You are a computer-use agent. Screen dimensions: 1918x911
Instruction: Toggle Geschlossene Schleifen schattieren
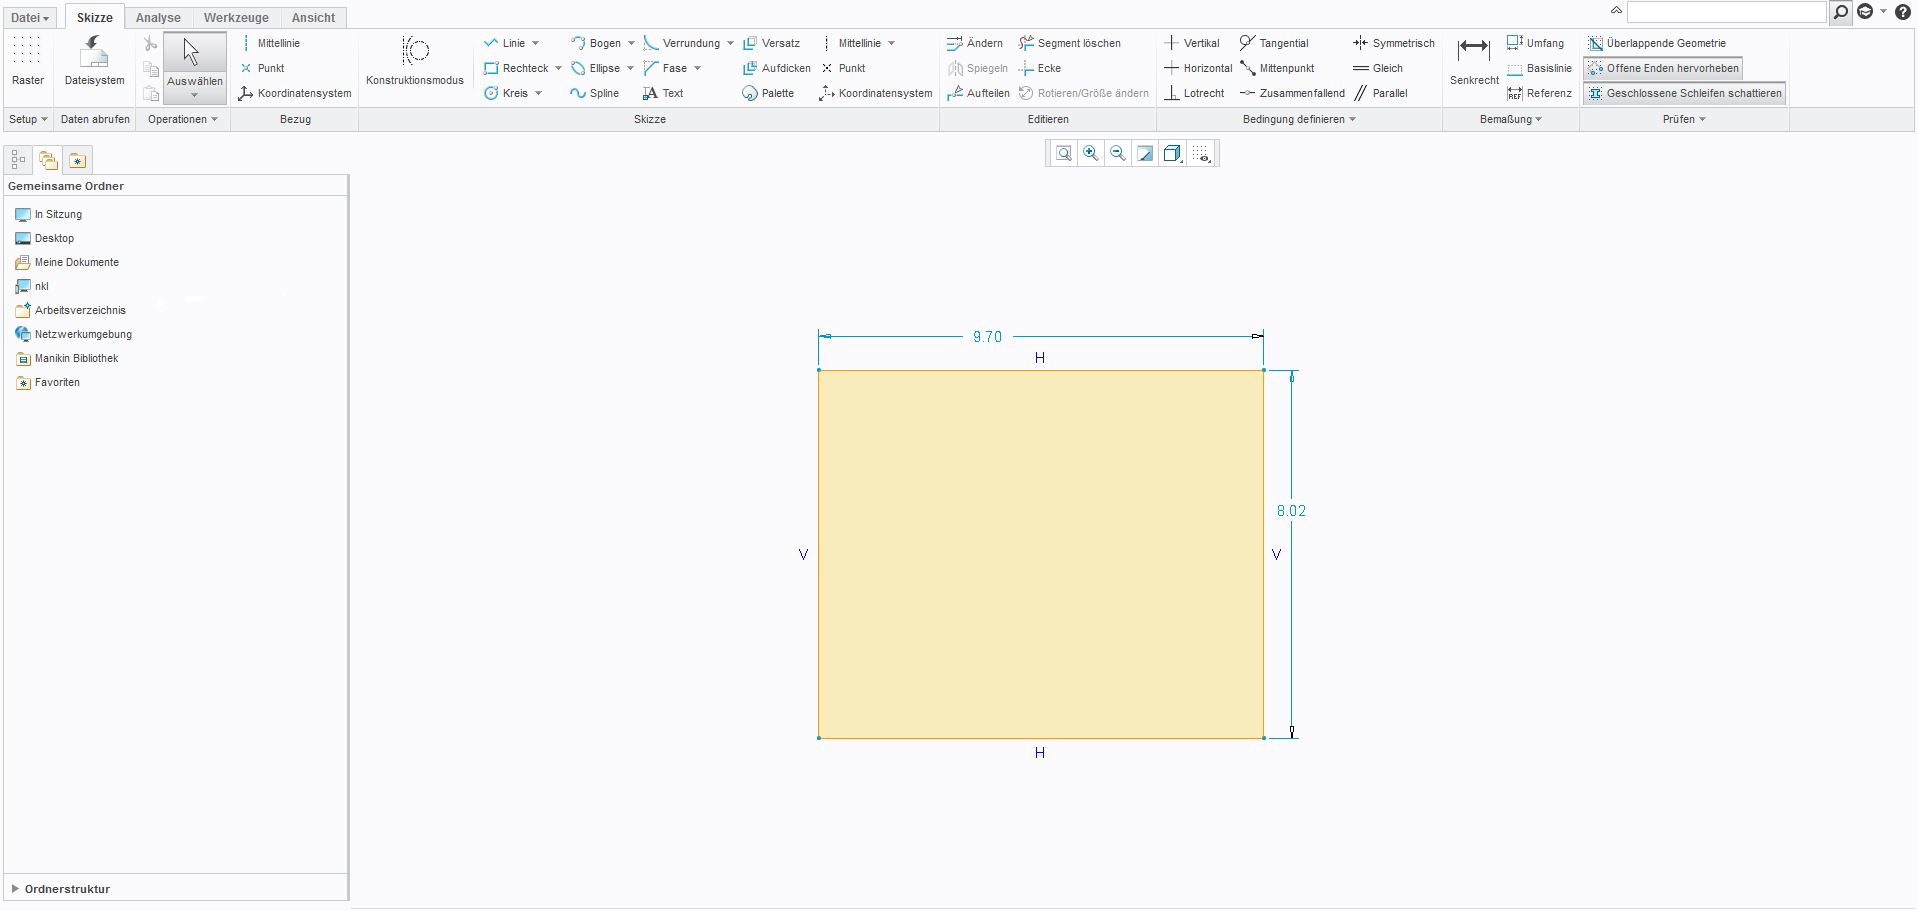(x=1685, y=93)
